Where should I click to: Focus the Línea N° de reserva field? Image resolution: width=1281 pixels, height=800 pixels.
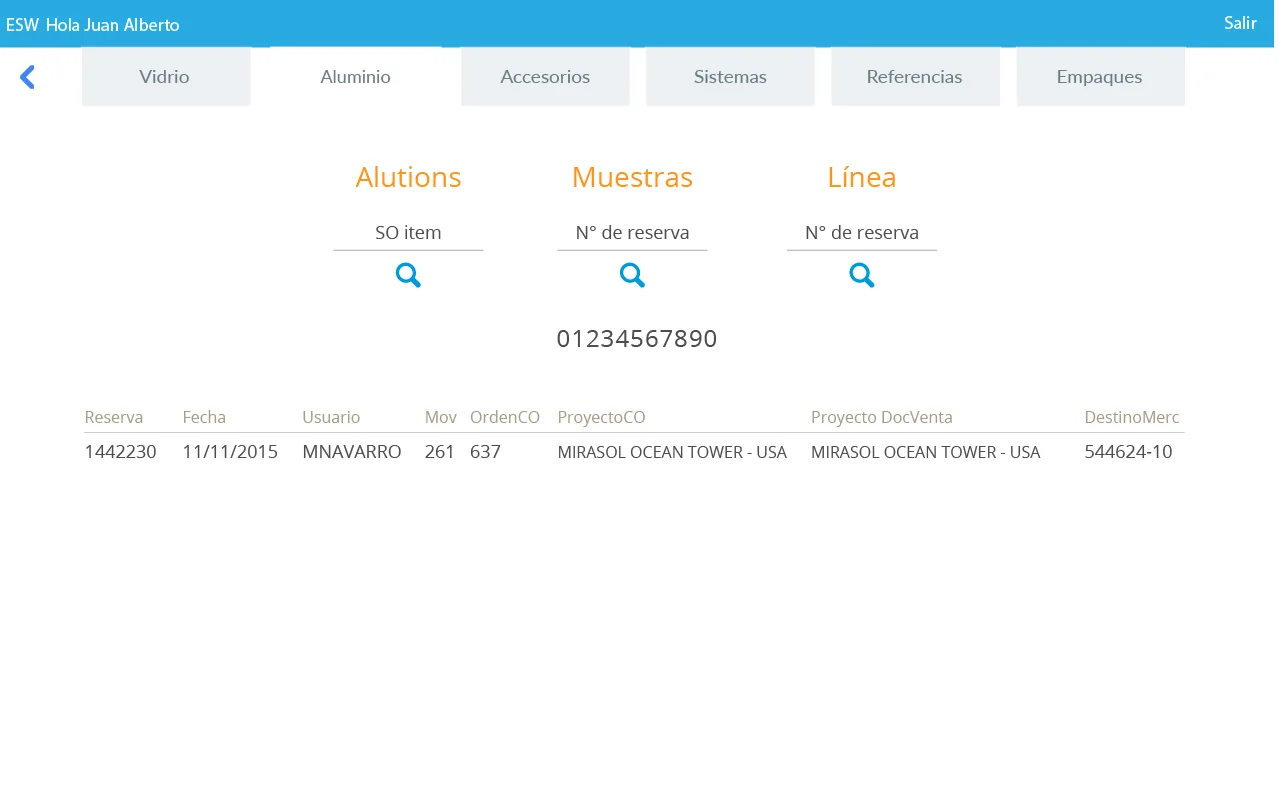click(x=862, y=233)
